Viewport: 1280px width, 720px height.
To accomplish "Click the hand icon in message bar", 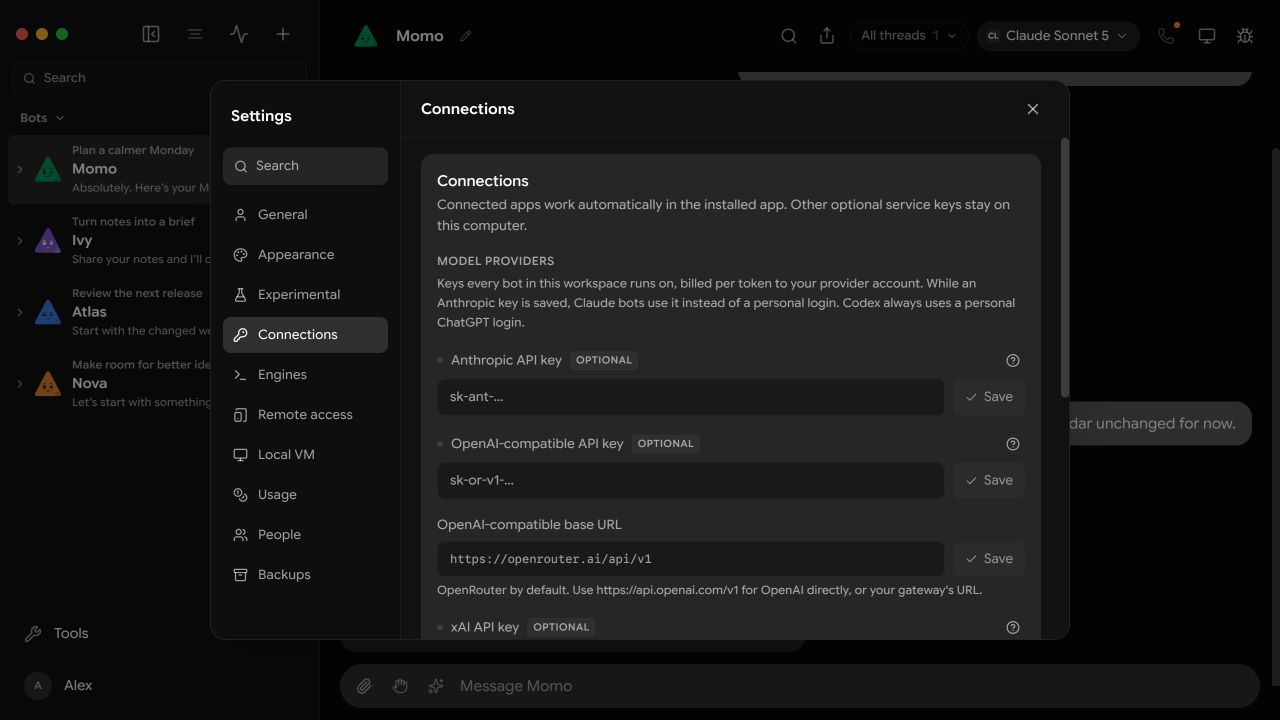I will [400, 686].
